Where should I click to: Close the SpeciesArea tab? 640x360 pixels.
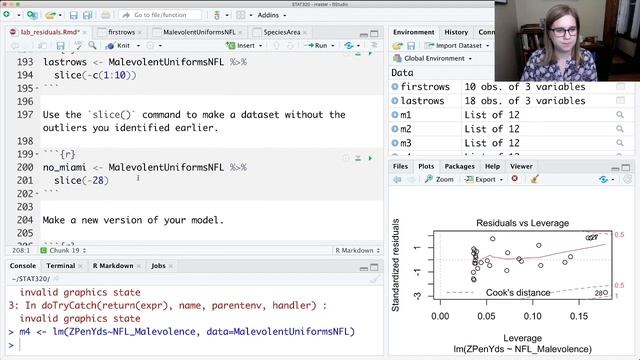coord(305,32)
